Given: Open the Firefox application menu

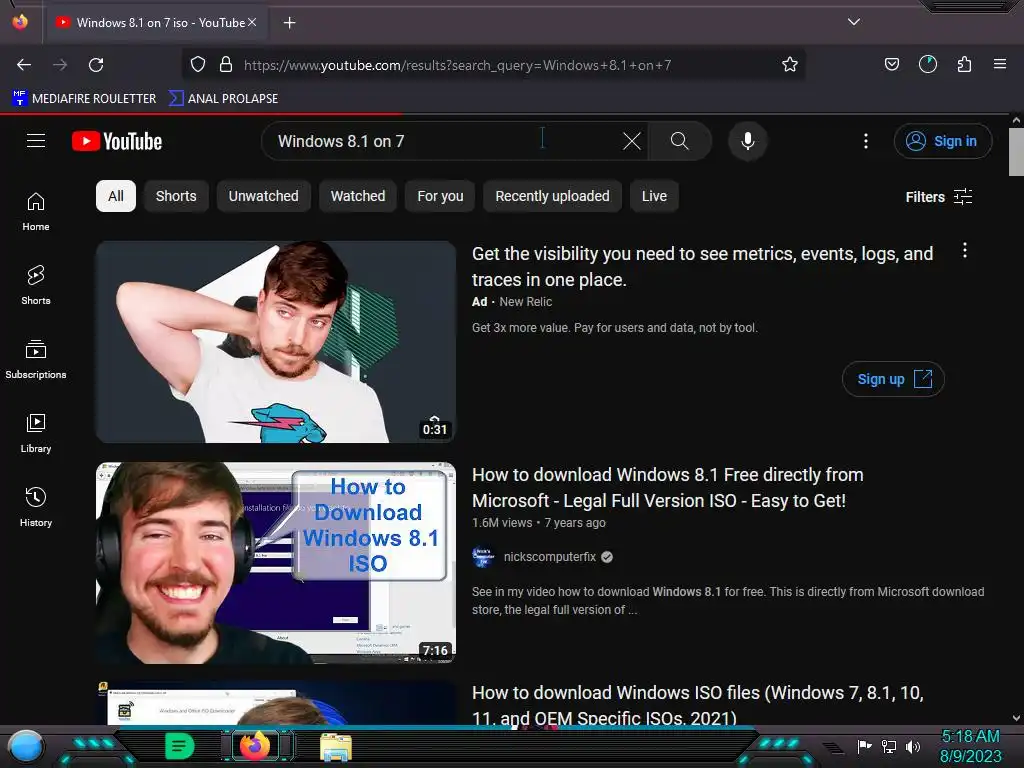Looking at the screenshot, I should pyautogui.click(x=1000, y=65).
